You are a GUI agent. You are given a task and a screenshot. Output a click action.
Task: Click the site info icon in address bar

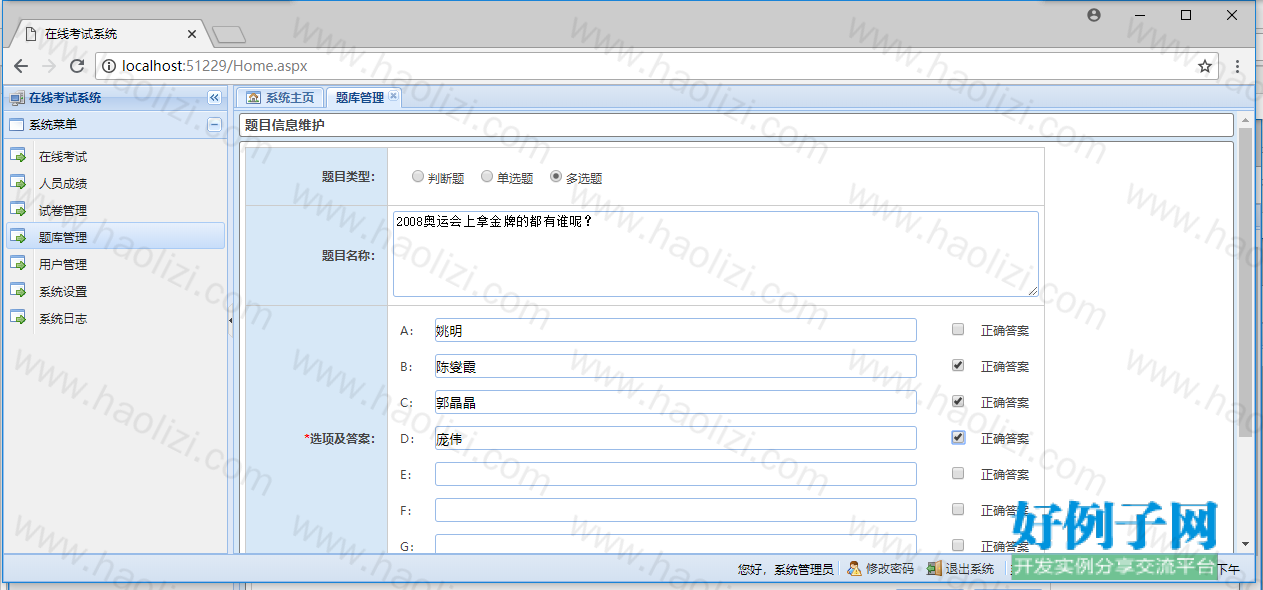pyautogui.click(x=109, y=66)
